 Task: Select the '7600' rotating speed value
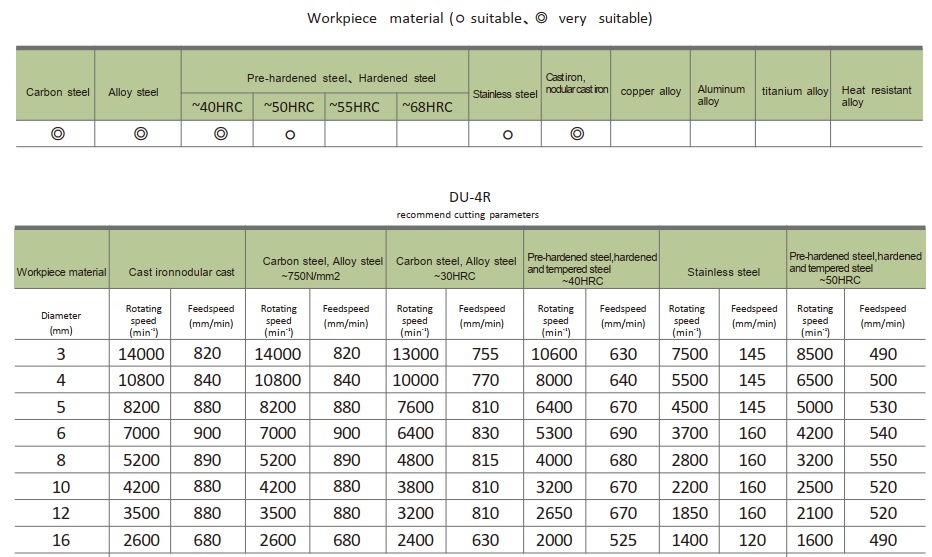pos(415,407)
